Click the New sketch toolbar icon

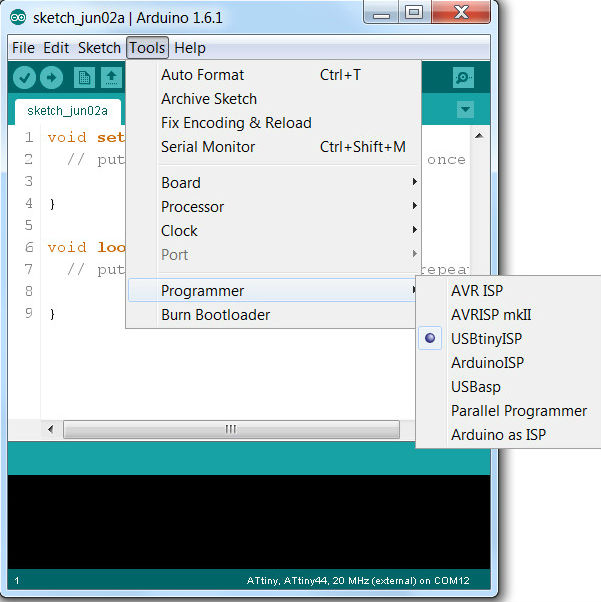coord(84,78)
